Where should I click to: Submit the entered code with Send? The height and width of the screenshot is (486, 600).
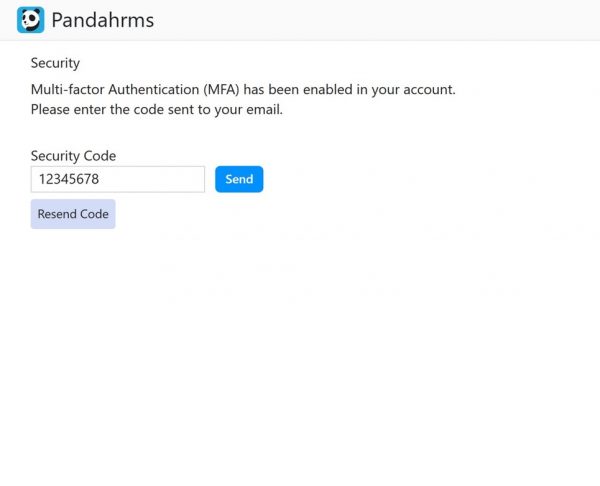(x=239, y=179)
